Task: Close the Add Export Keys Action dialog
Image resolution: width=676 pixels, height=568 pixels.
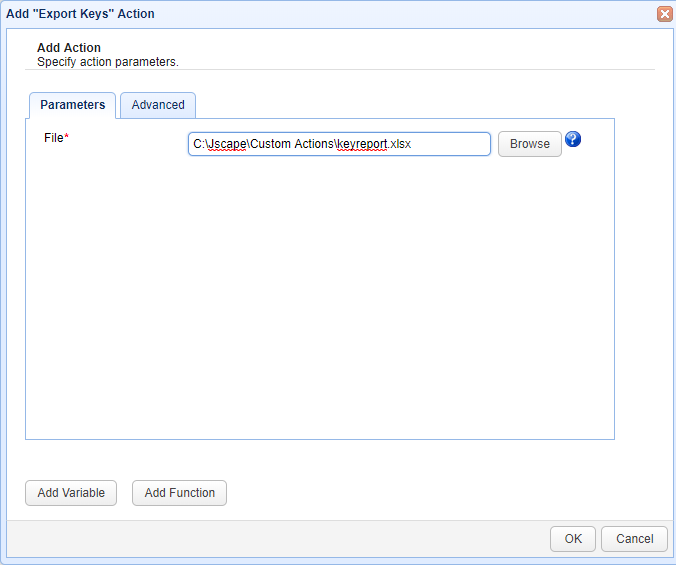Action: [664, 14]
